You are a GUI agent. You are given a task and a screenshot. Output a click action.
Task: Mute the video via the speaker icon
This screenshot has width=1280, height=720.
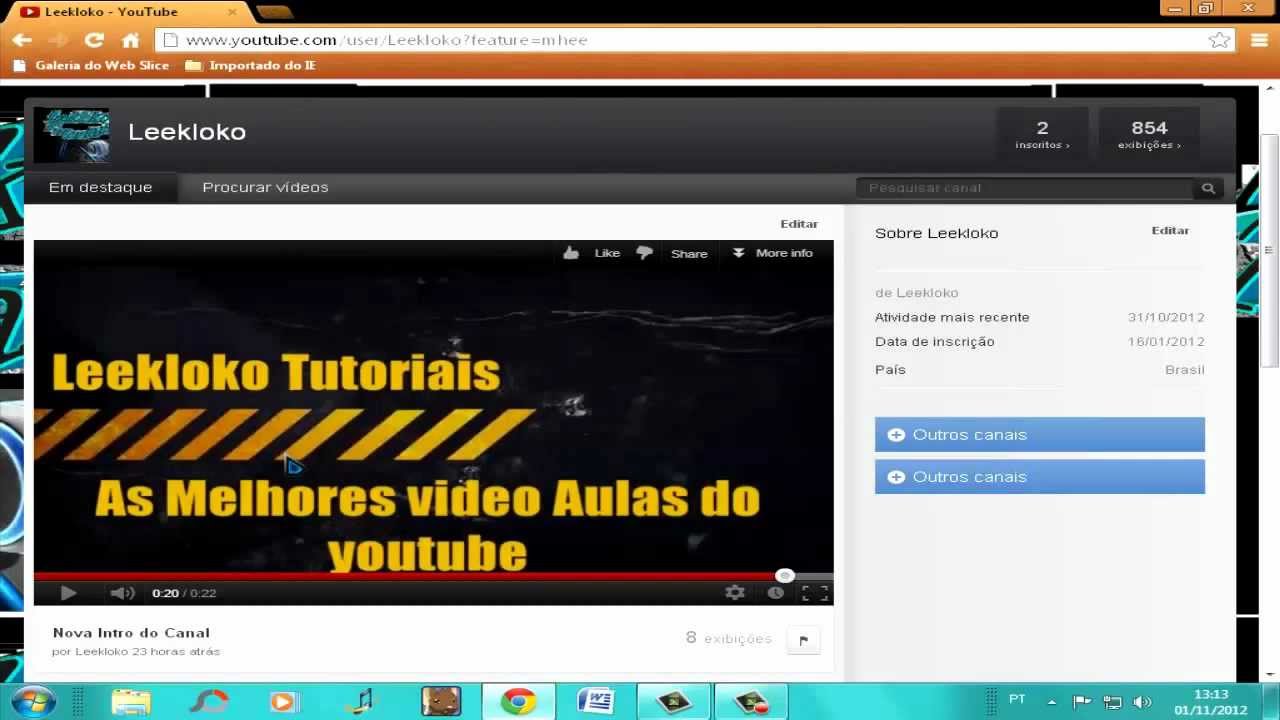click(122, 593)
